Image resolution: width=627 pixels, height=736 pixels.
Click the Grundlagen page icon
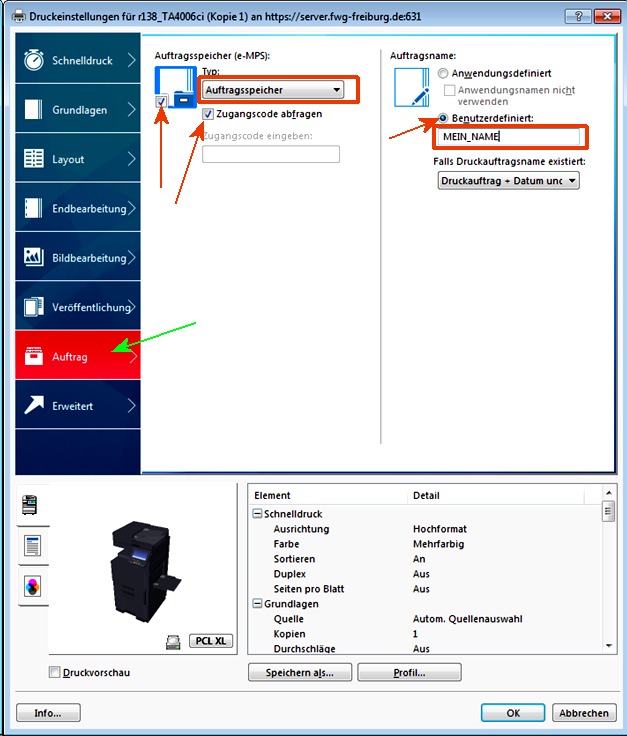point(34,110)
